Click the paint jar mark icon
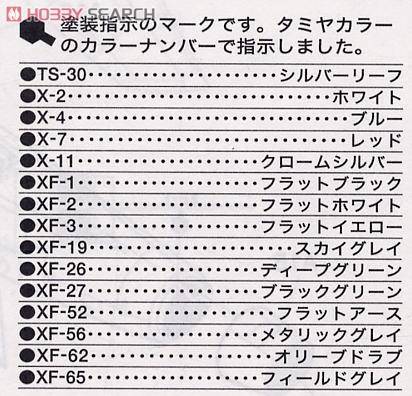412x396 pixels. [x=37, y=33]
